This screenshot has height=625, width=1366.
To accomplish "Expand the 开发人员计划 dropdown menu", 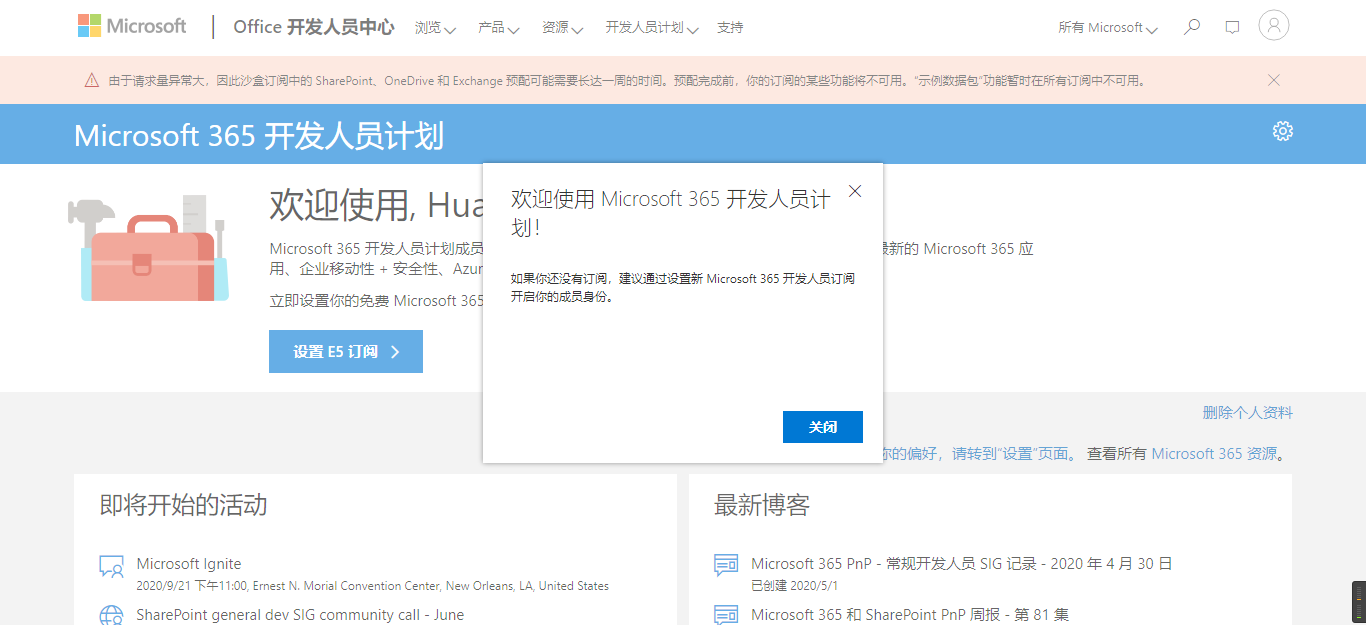I will pos(651,28).
